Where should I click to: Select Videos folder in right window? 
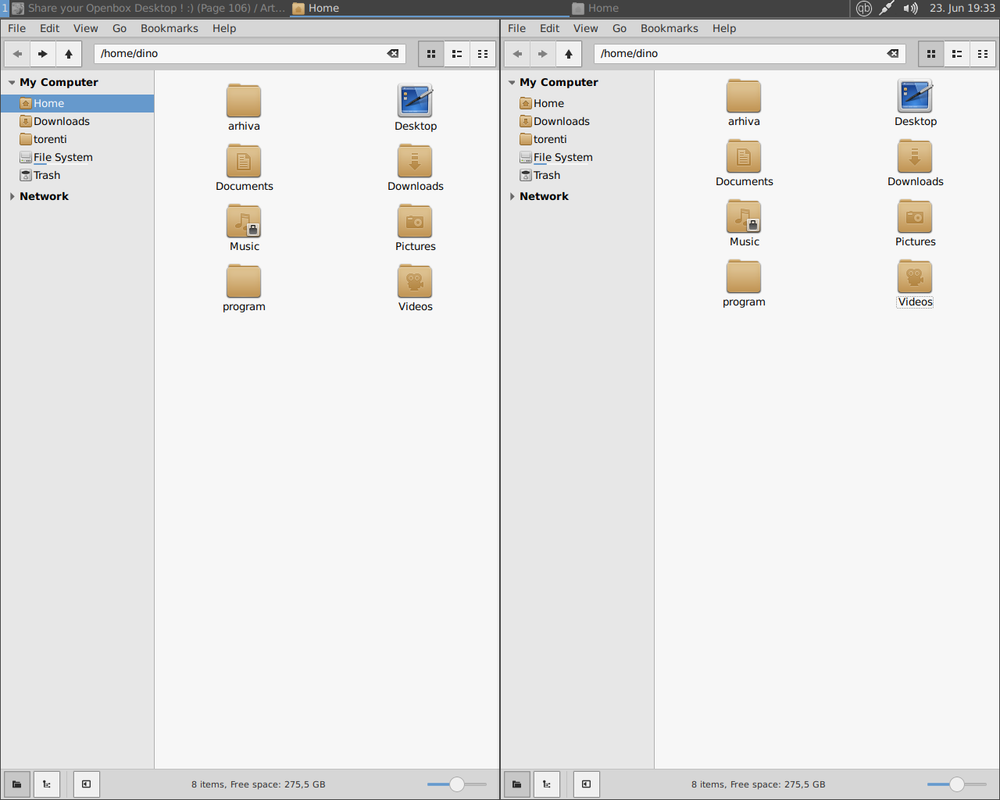[x=915, y=283]
